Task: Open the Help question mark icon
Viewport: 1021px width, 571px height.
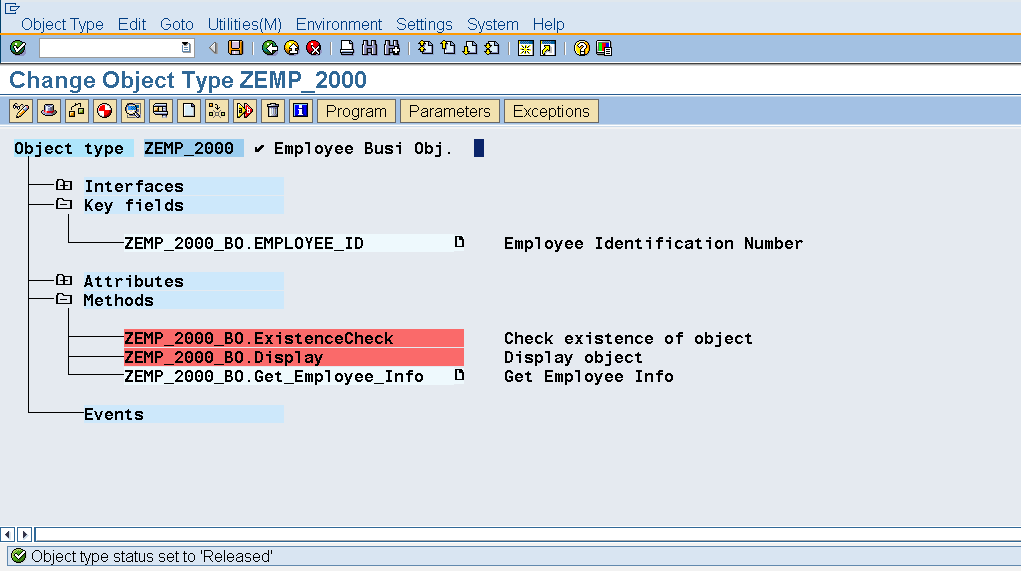Action: pos(582,48)
